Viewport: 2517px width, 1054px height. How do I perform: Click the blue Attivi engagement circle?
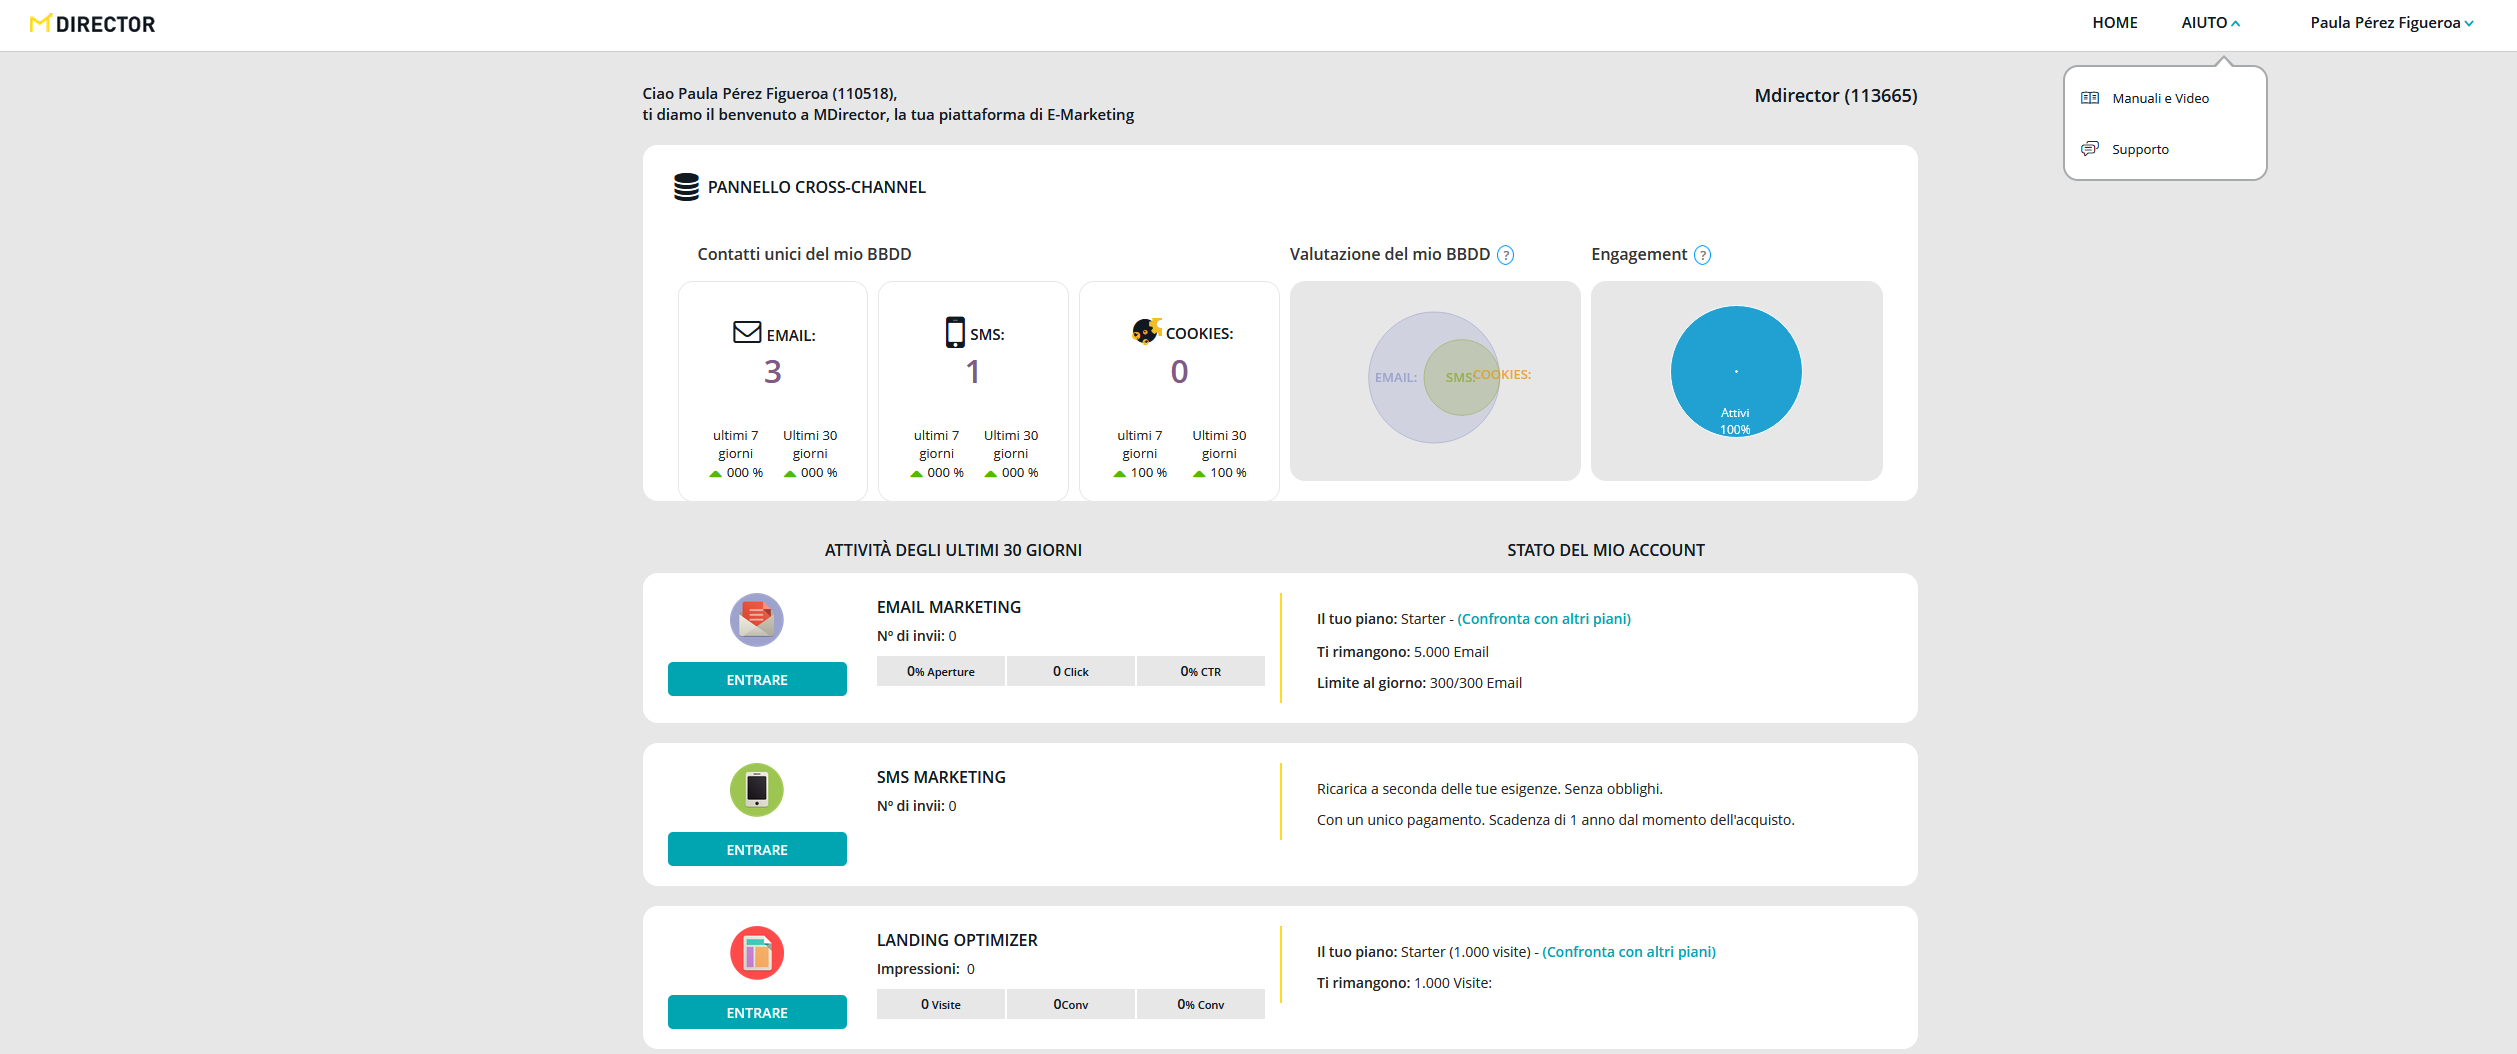click(x=1735, y=371)
